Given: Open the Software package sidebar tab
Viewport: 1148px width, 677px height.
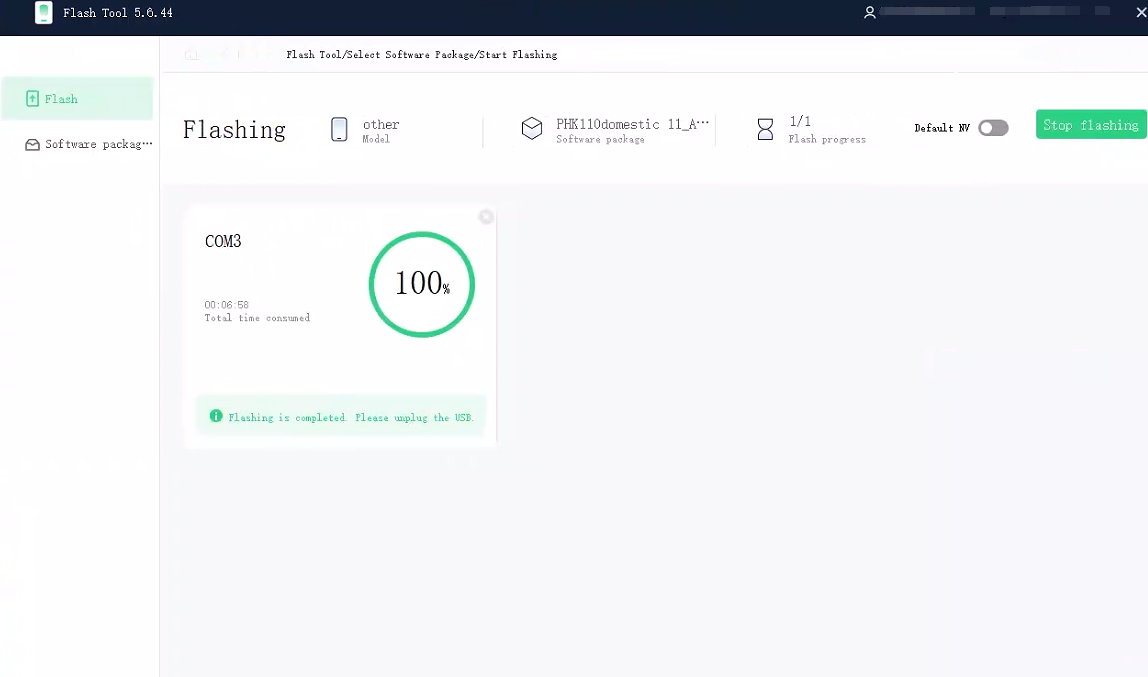Looking at the screenshot, I should 89,144.
